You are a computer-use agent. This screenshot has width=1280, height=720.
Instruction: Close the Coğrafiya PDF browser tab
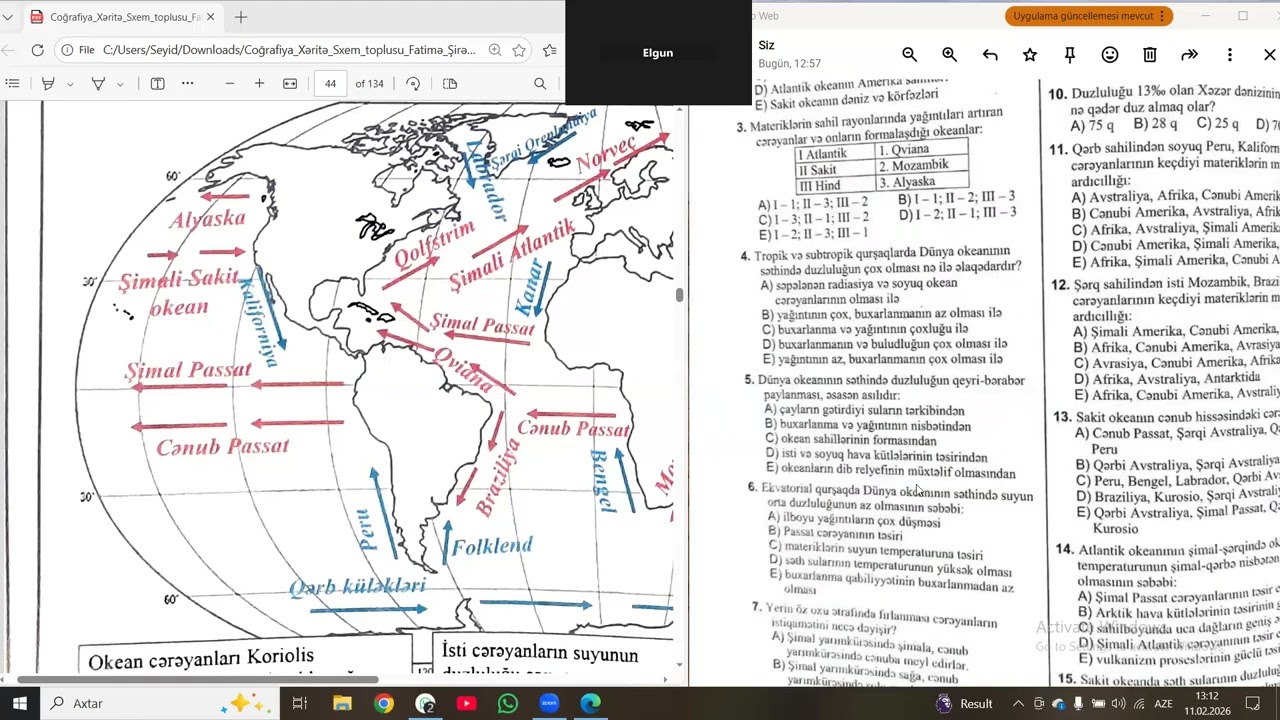click(x=210, y=17)
